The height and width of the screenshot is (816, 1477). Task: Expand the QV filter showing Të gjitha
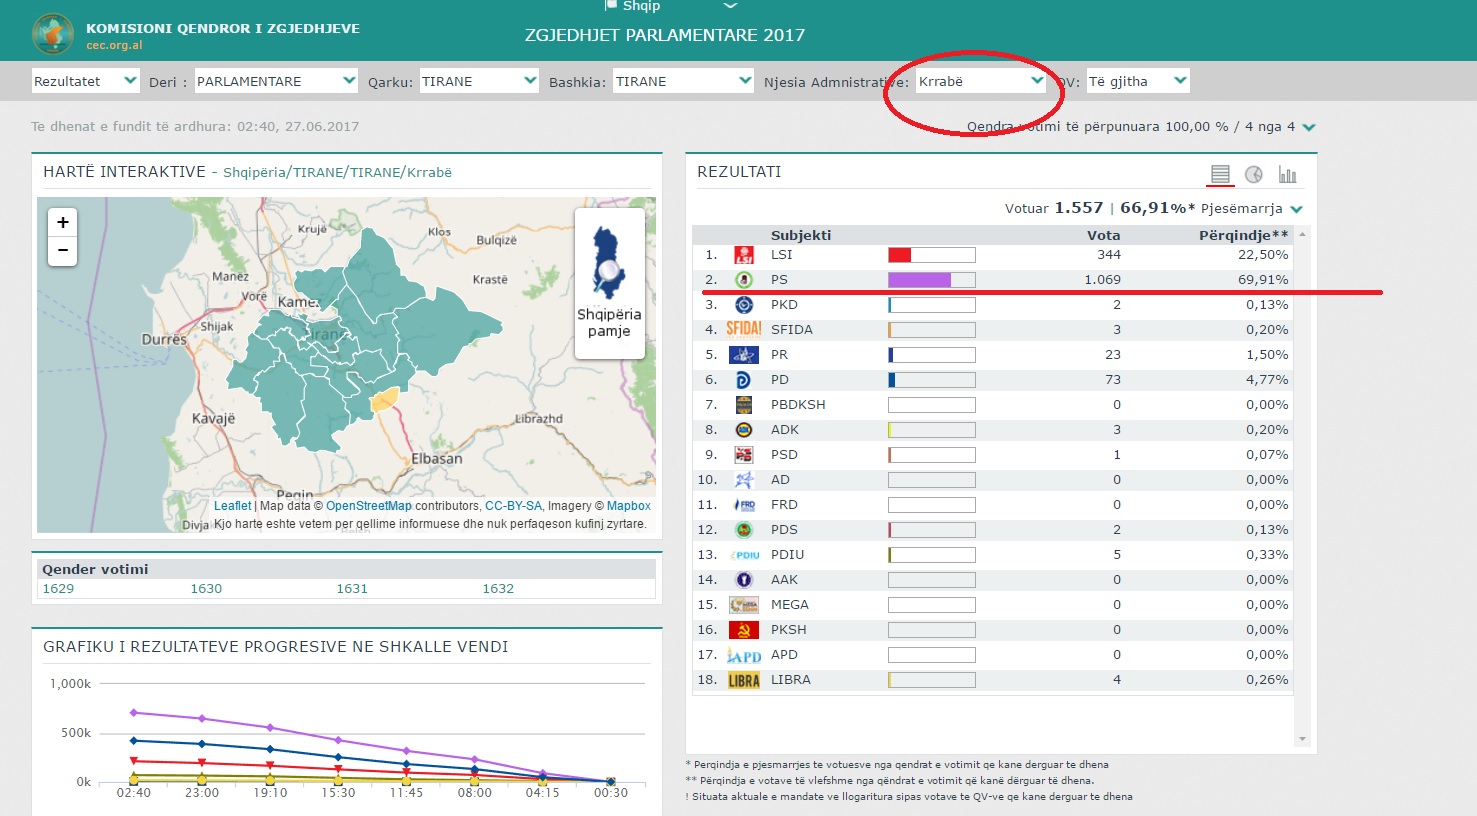[1137, 81]
